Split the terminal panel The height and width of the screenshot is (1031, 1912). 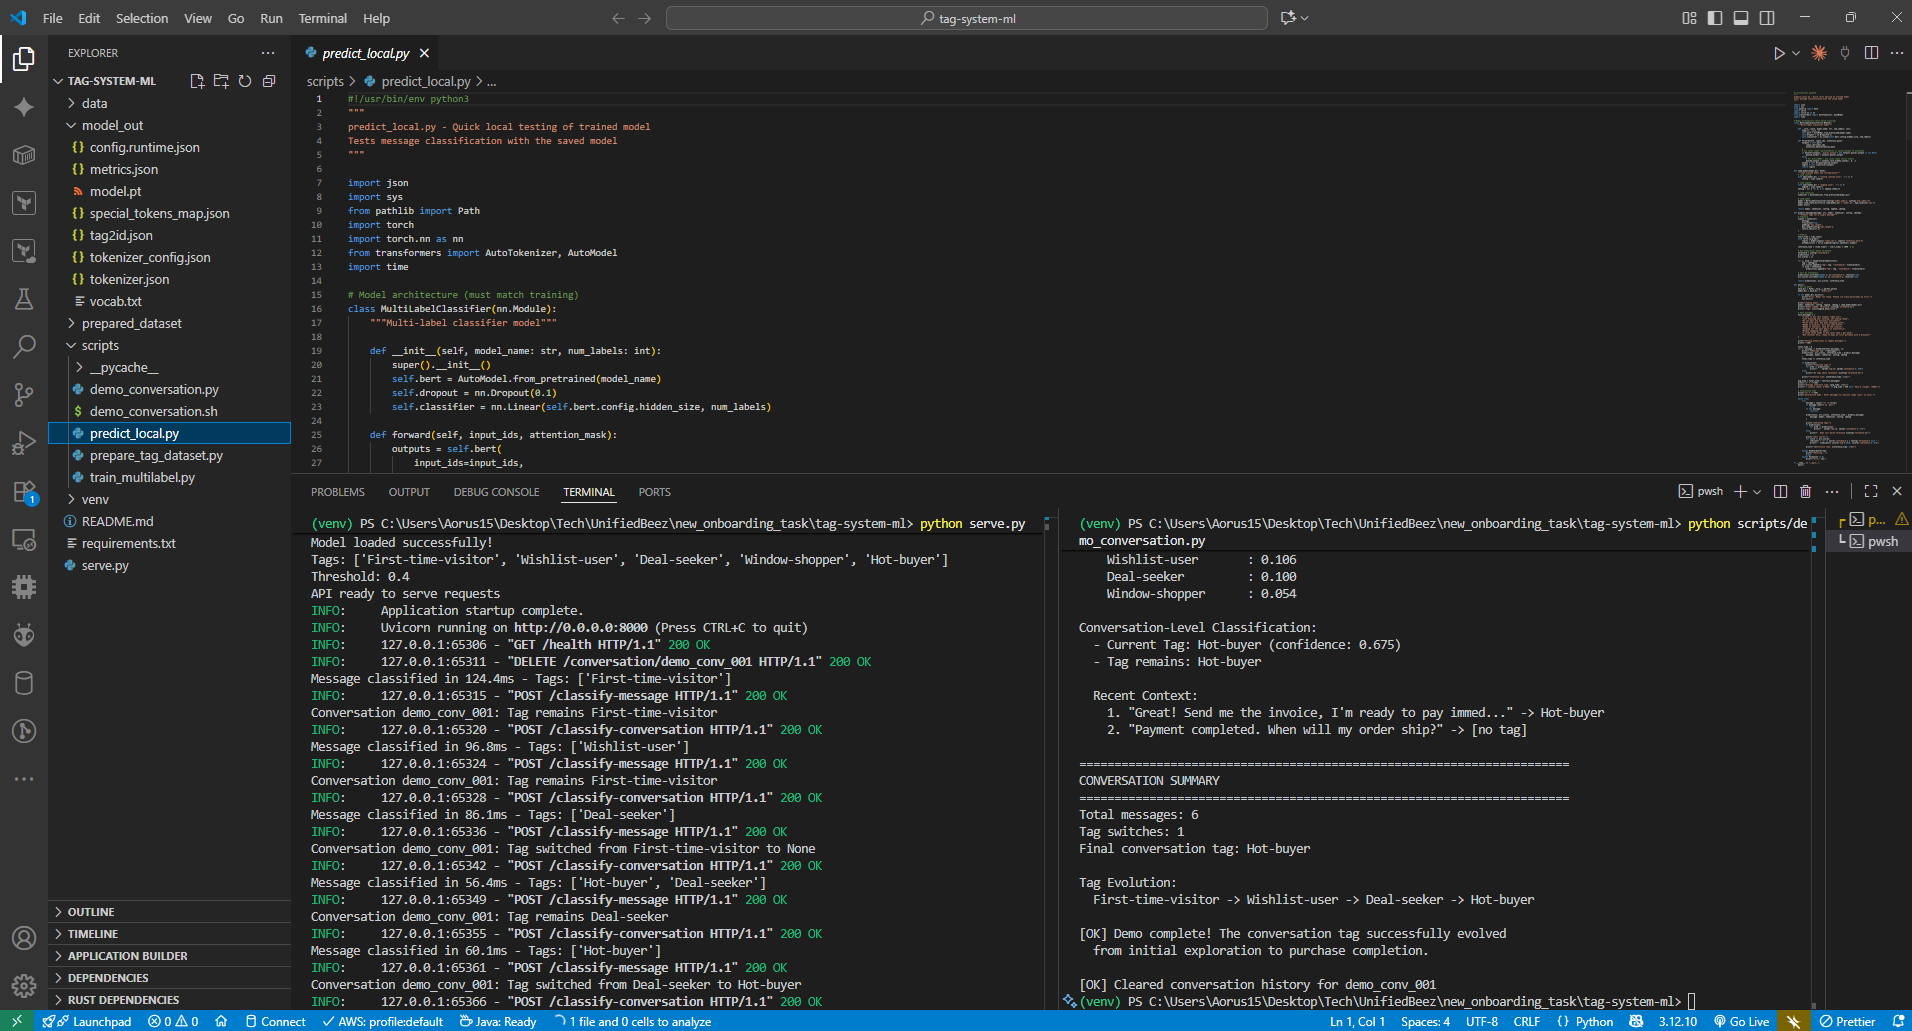(x=1780, y=491)
